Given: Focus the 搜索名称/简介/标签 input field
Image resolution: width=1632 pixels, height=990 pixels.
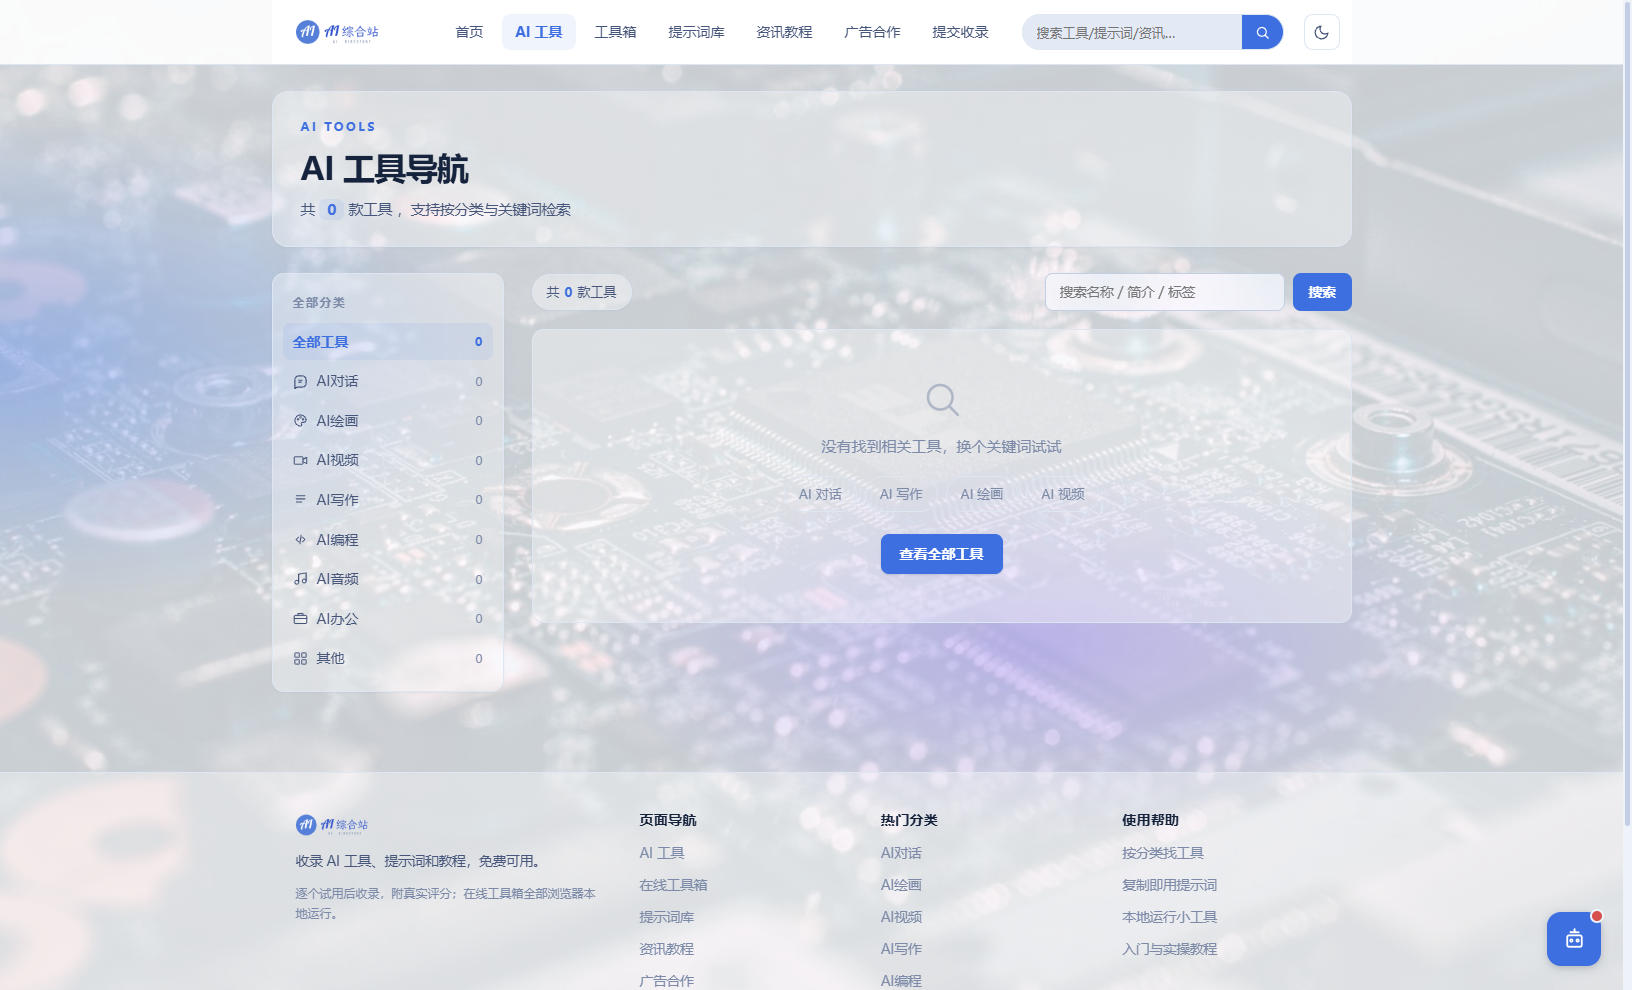Looking at the screenshot, I should click(x=1164, y=292).
